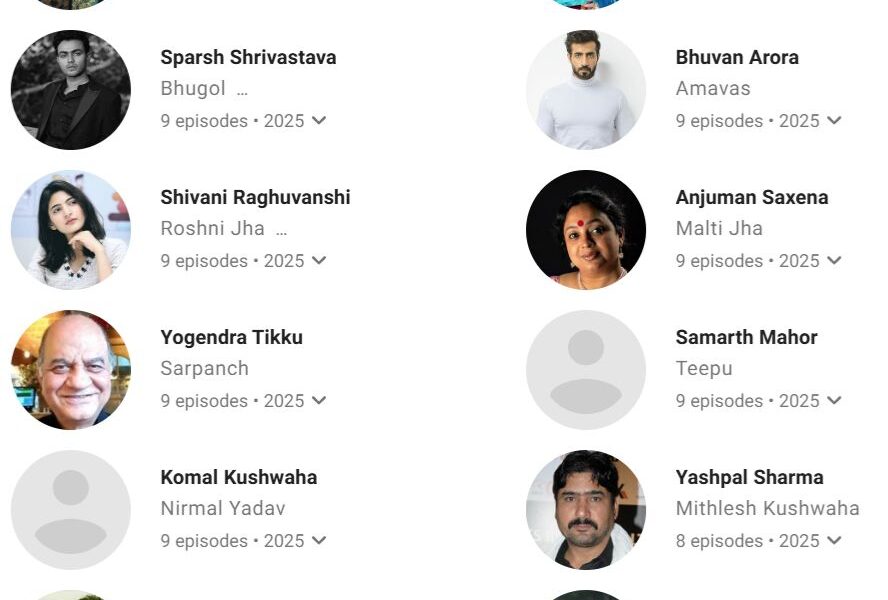Click Komal Kushwaha's placeholder avatar
Viewport: 888px width, 600px height.
click(71, 510)
